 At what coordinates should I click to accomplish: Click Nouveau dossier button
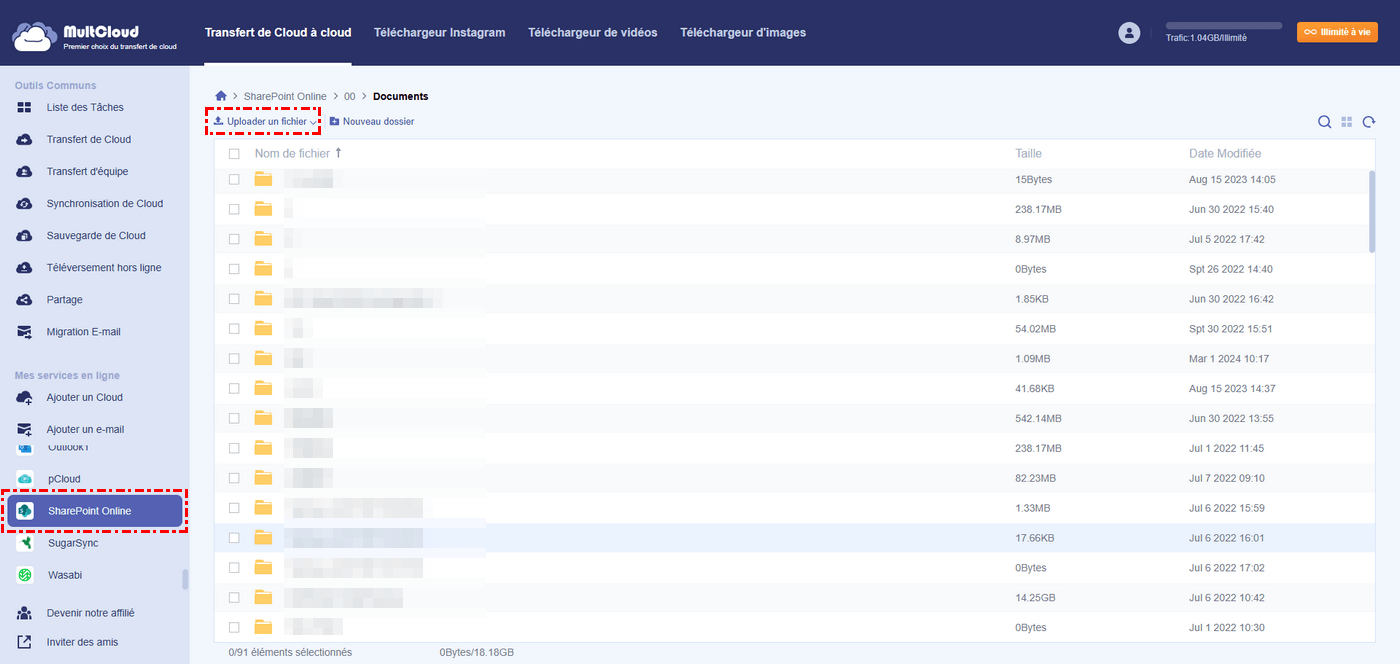pos(371,121)
